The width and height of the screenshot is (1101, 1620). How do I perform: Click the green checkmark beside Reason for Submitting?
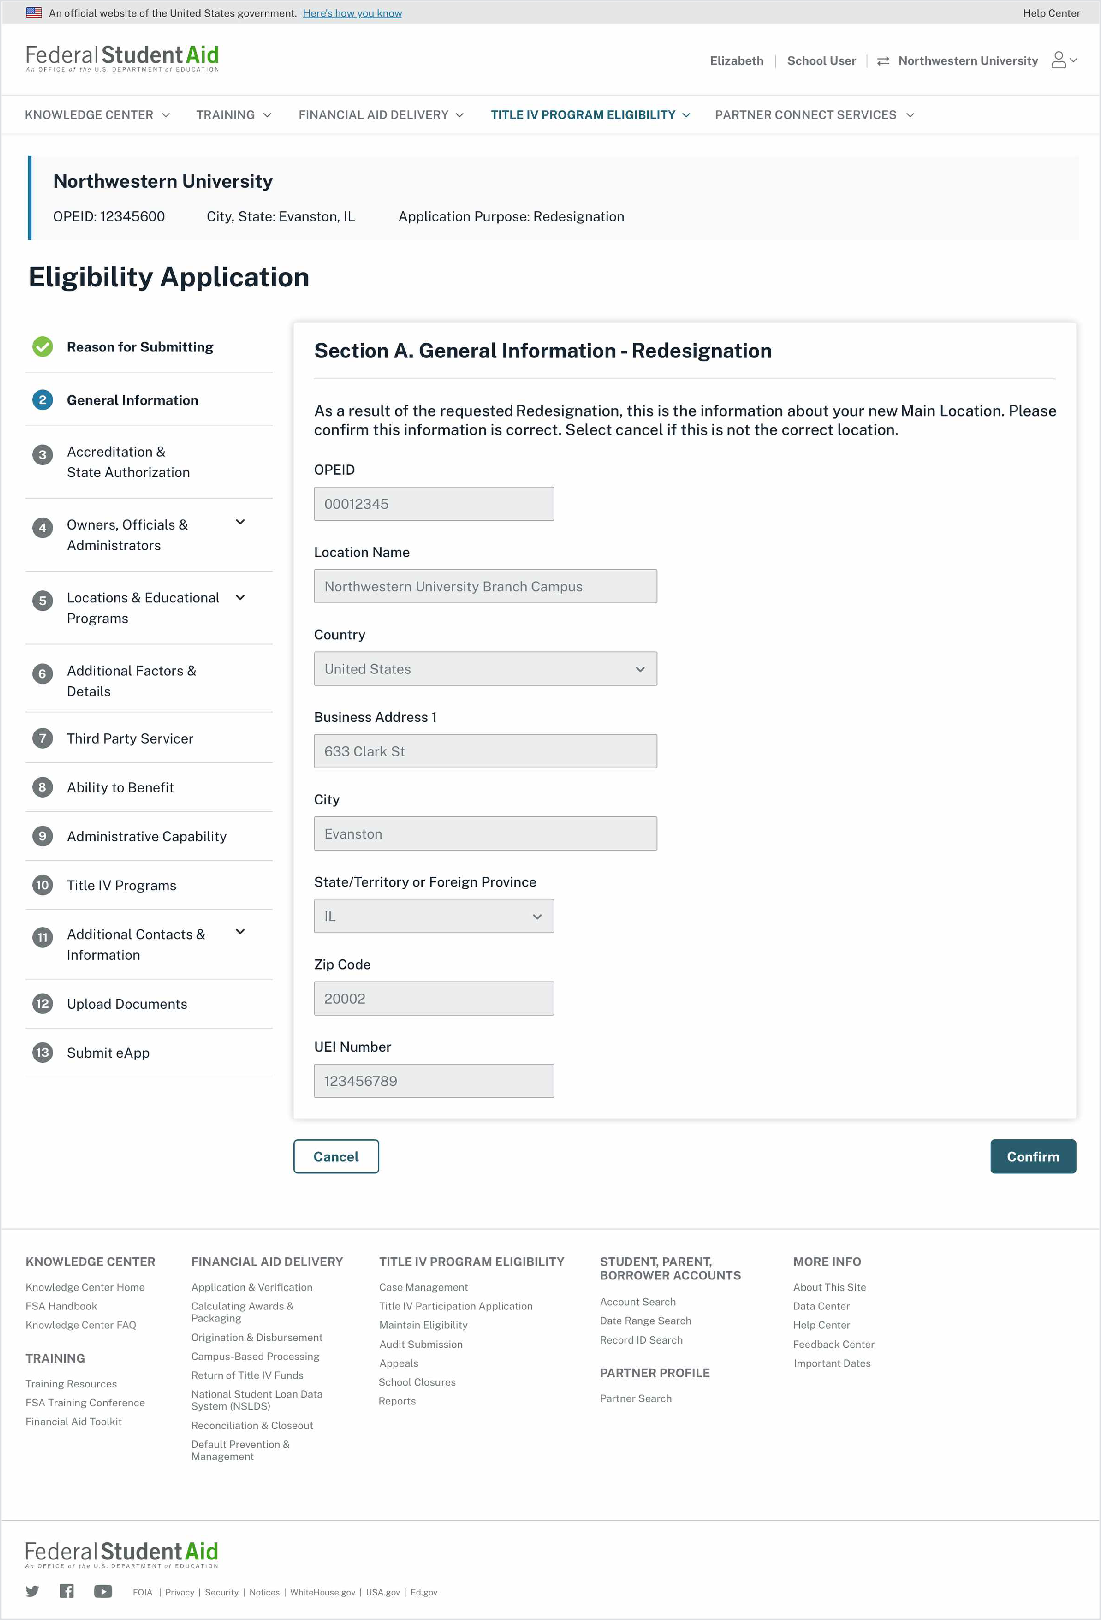42,347
